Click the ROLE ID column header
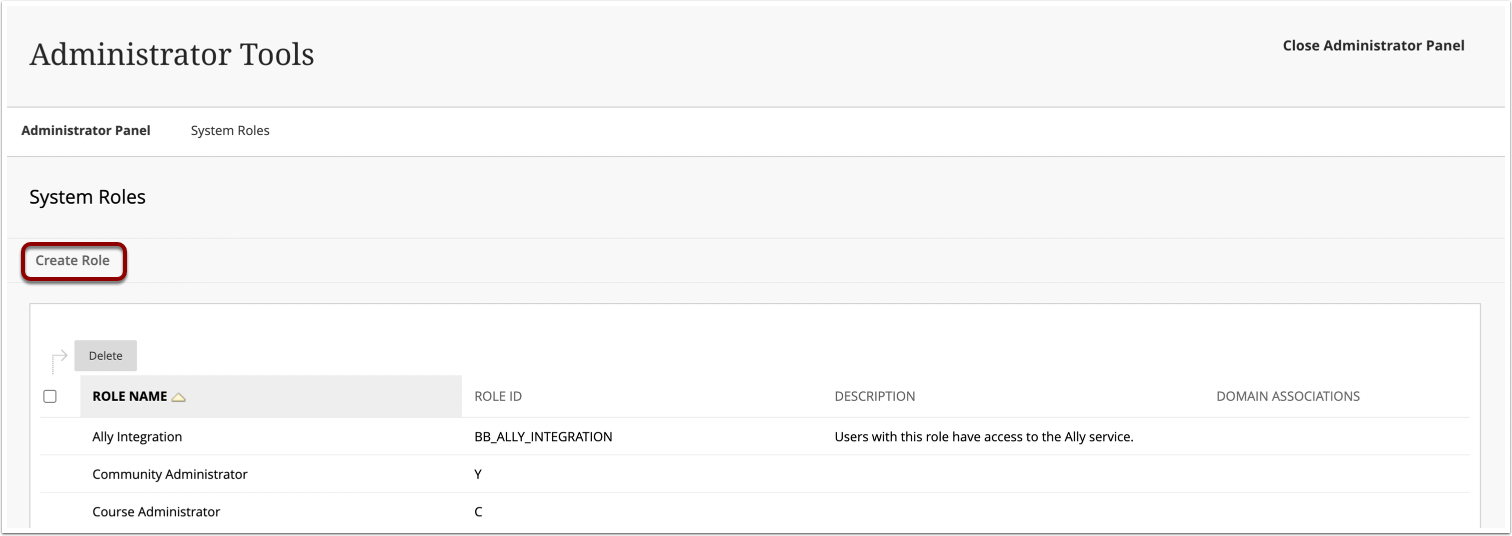The height and width of the screenshot is (536, 1512). 498,397
